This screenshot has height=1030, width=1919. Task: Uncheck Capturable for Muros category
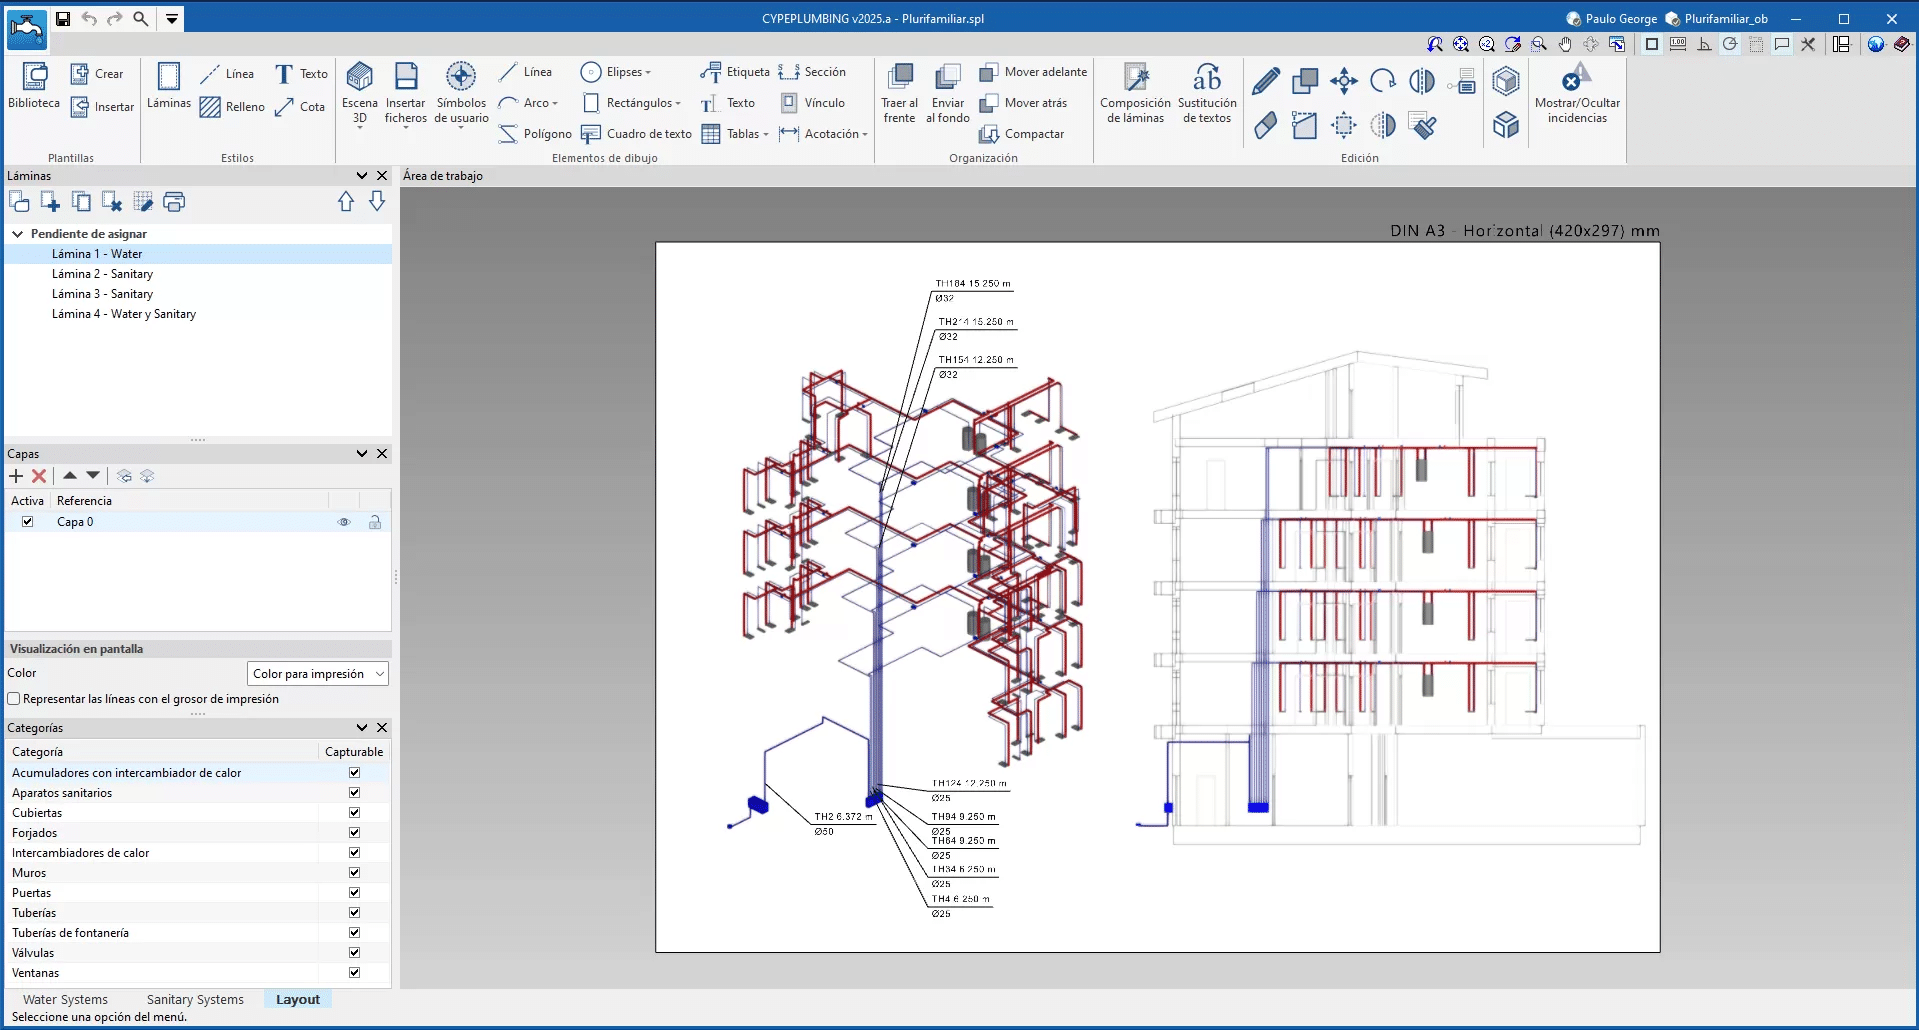point(354,873)
